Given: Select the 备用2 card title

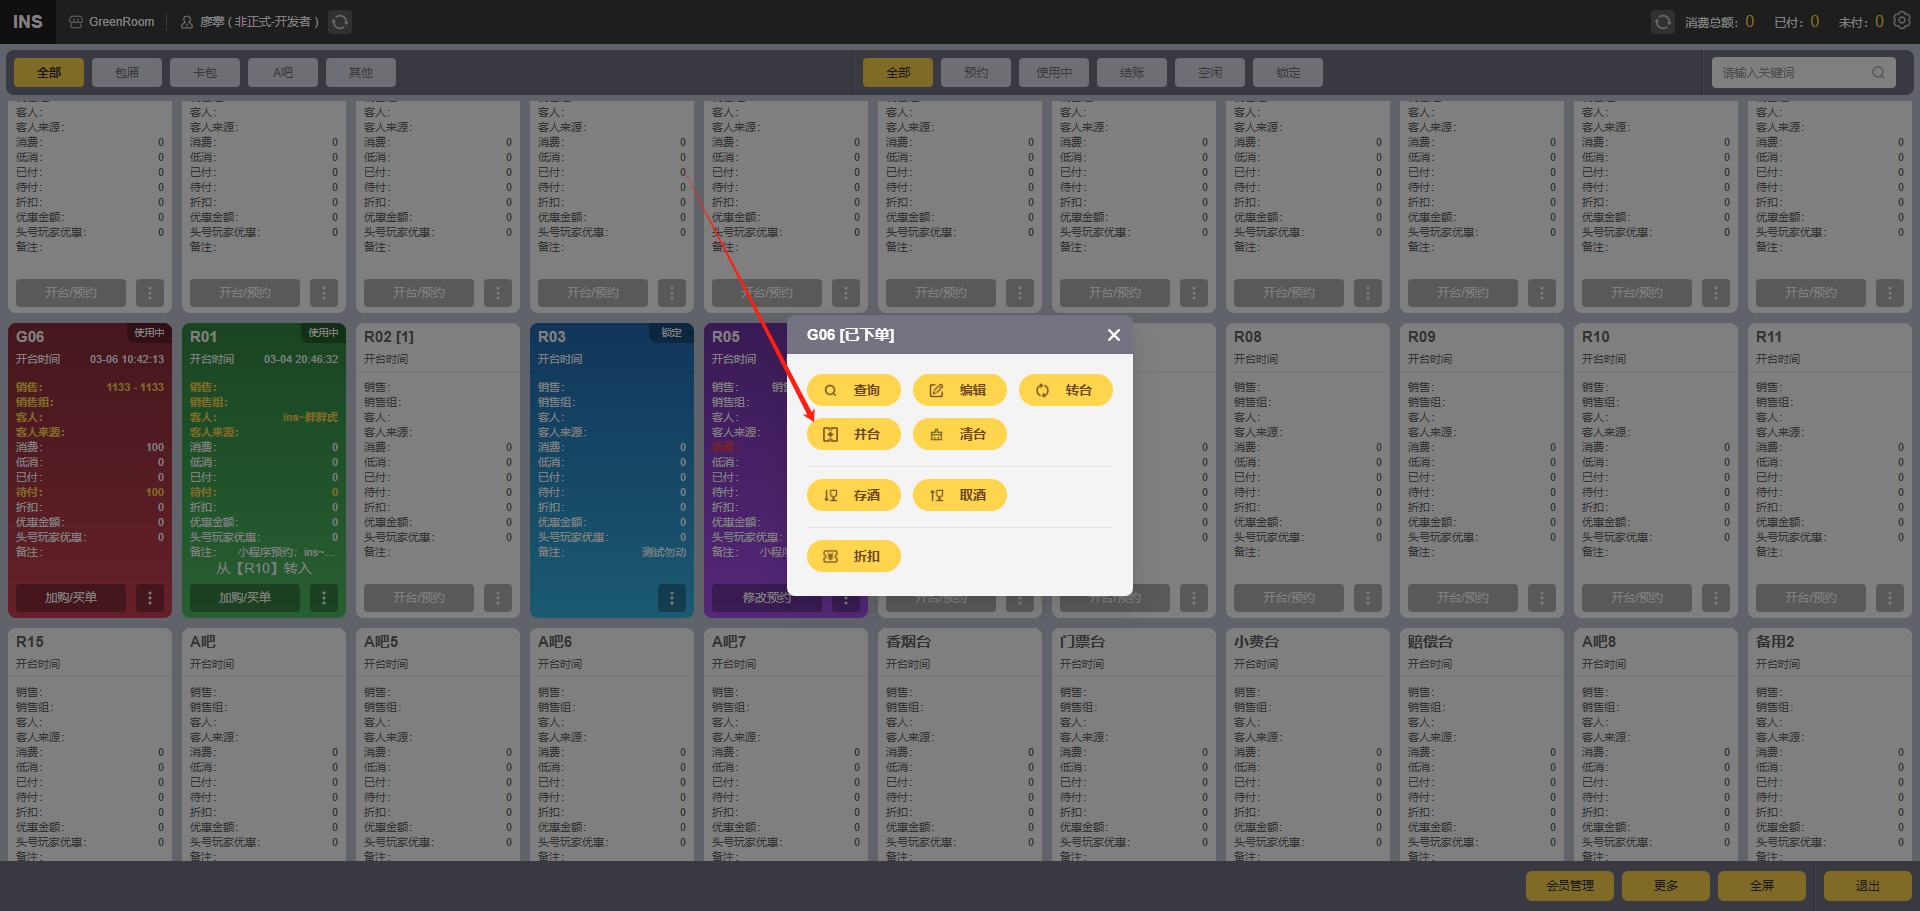Looking at the screenshot, I should [1775, 642].
